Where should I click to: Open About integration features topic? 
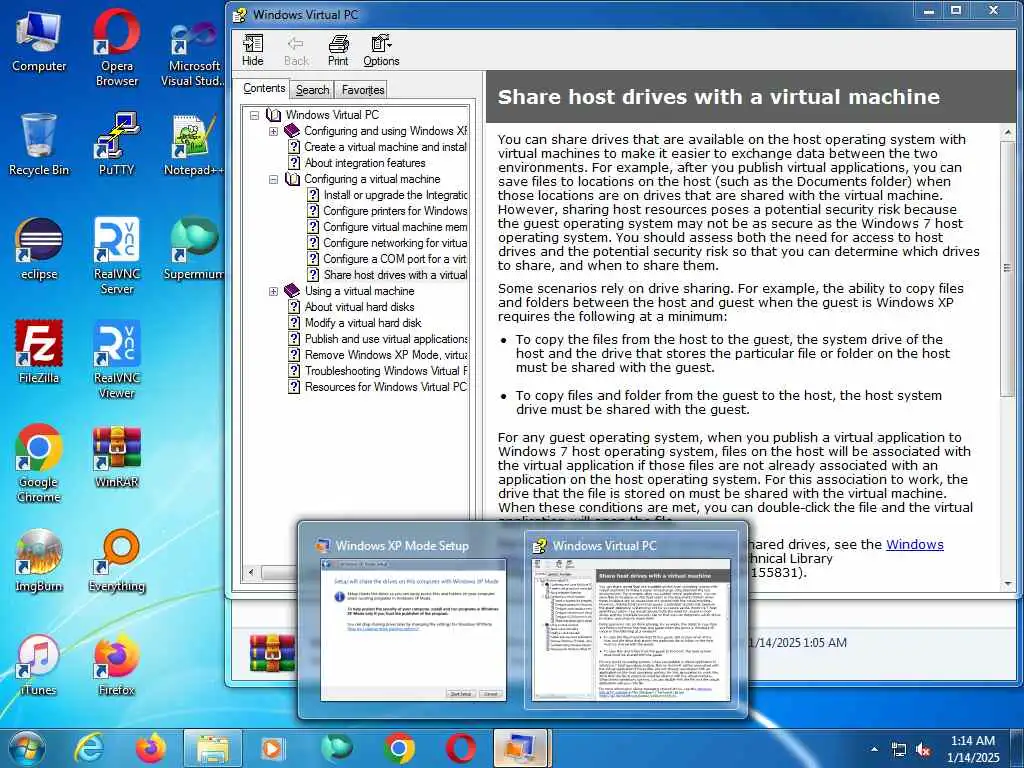coord(357,163)
